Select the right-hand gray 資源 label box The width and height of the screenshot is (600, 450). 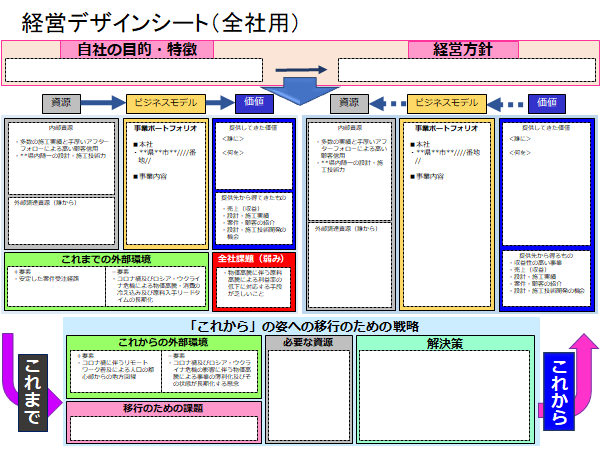[349, 103]
